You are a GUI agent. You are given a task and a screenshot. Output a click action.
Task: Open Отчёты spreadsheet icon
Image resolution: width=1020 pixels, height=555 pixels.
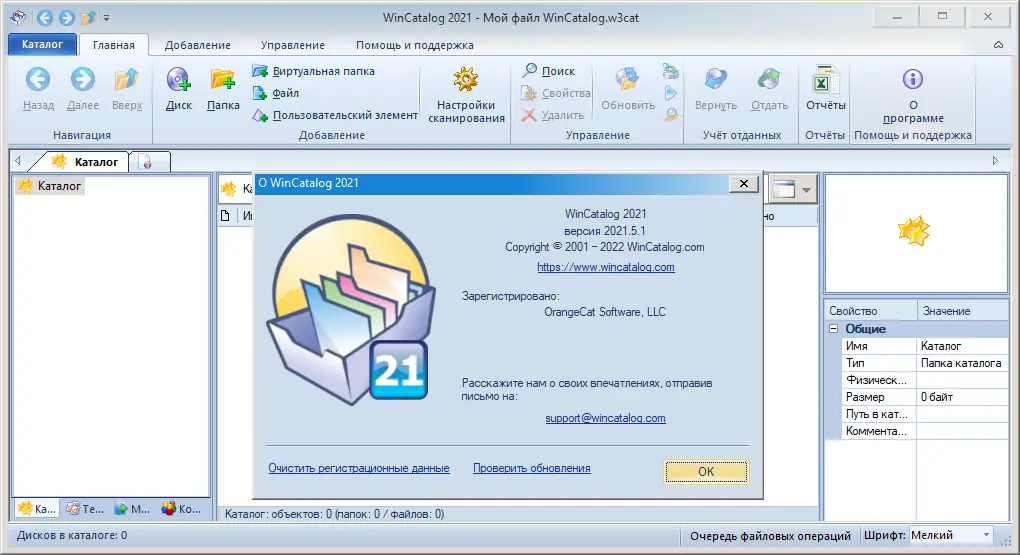pyautogui.click(x=825, y=81)
